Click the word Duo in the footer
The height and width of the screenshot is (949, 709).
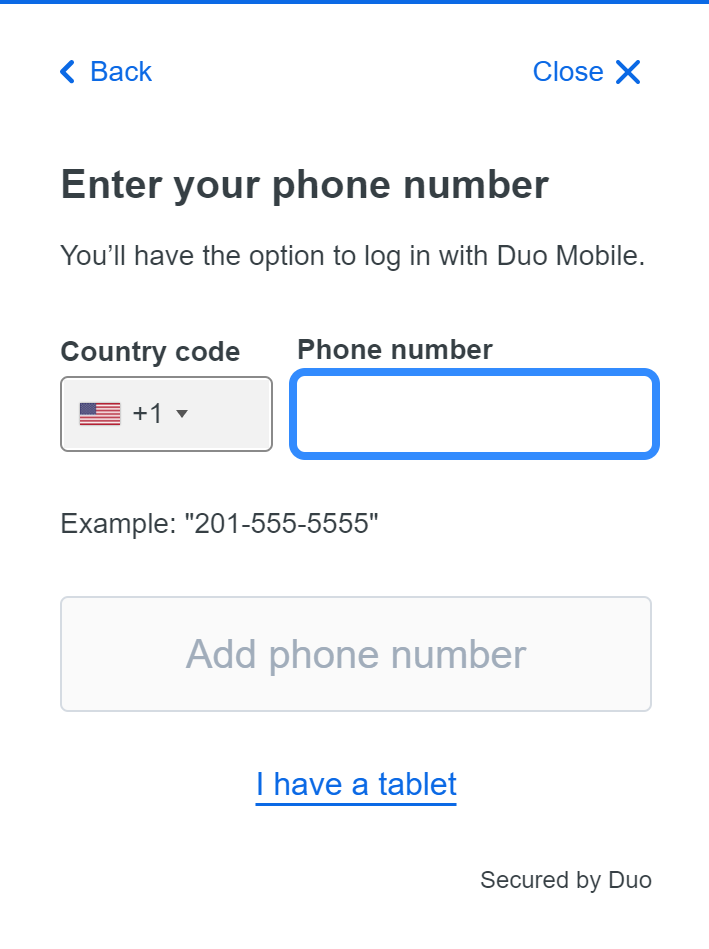(x=630, y=880)
